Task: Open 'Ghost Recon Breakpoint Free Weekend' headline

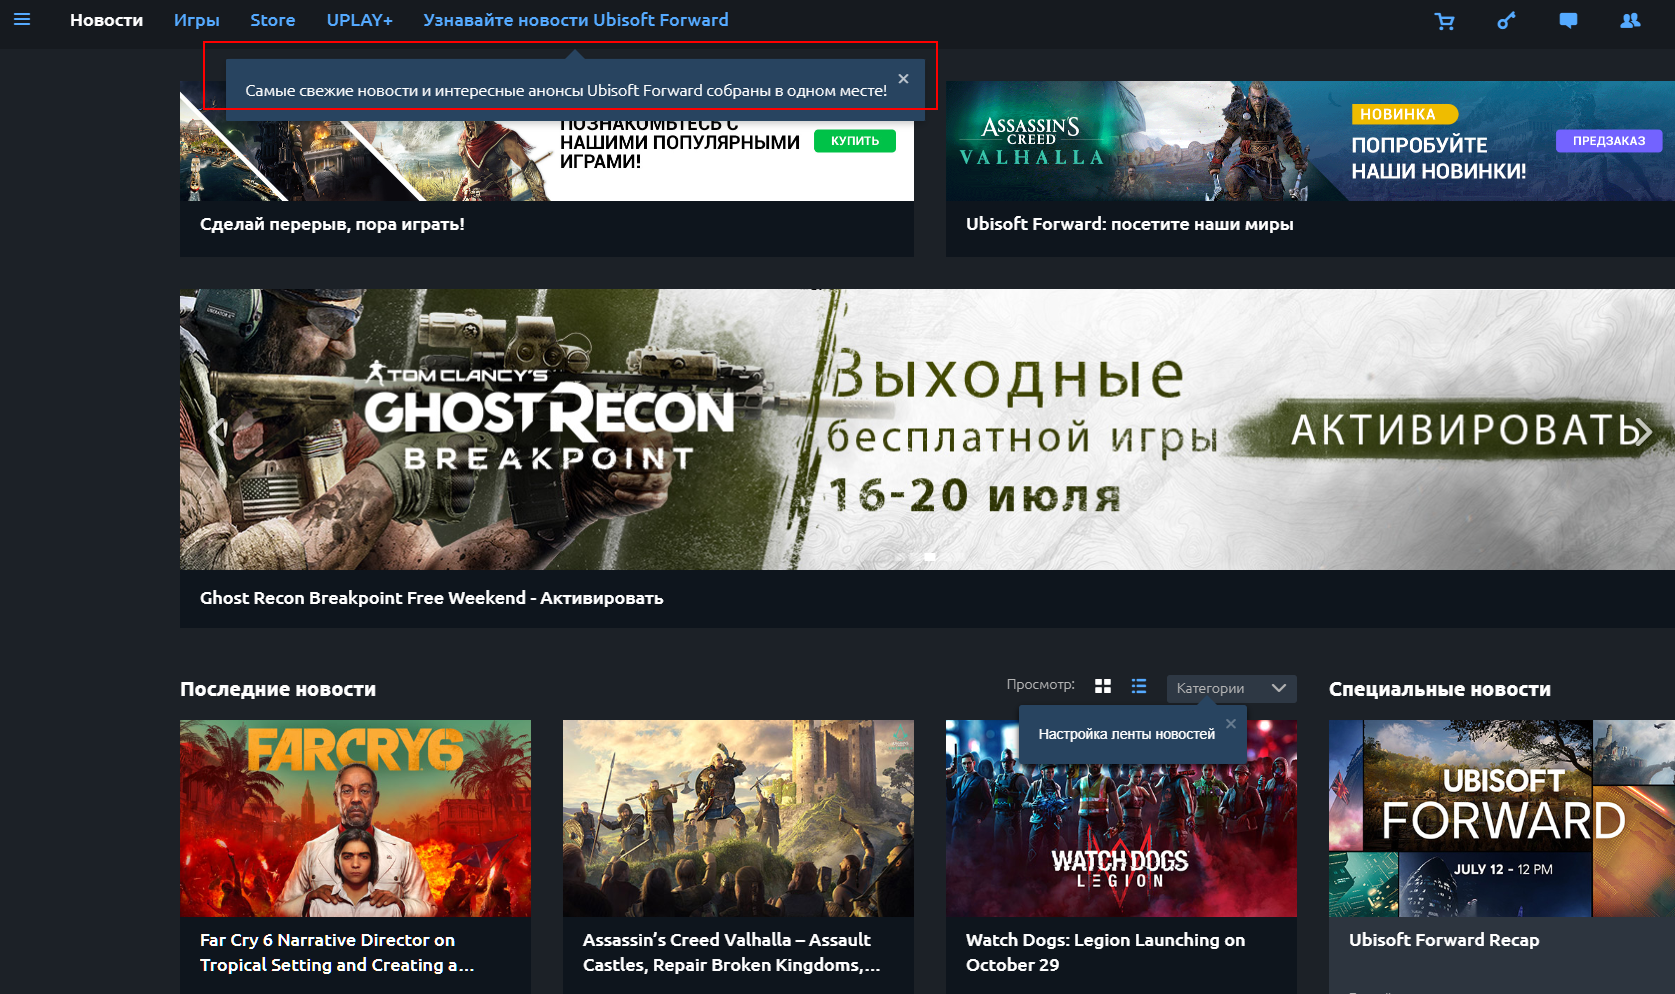Action: (431, 598)
